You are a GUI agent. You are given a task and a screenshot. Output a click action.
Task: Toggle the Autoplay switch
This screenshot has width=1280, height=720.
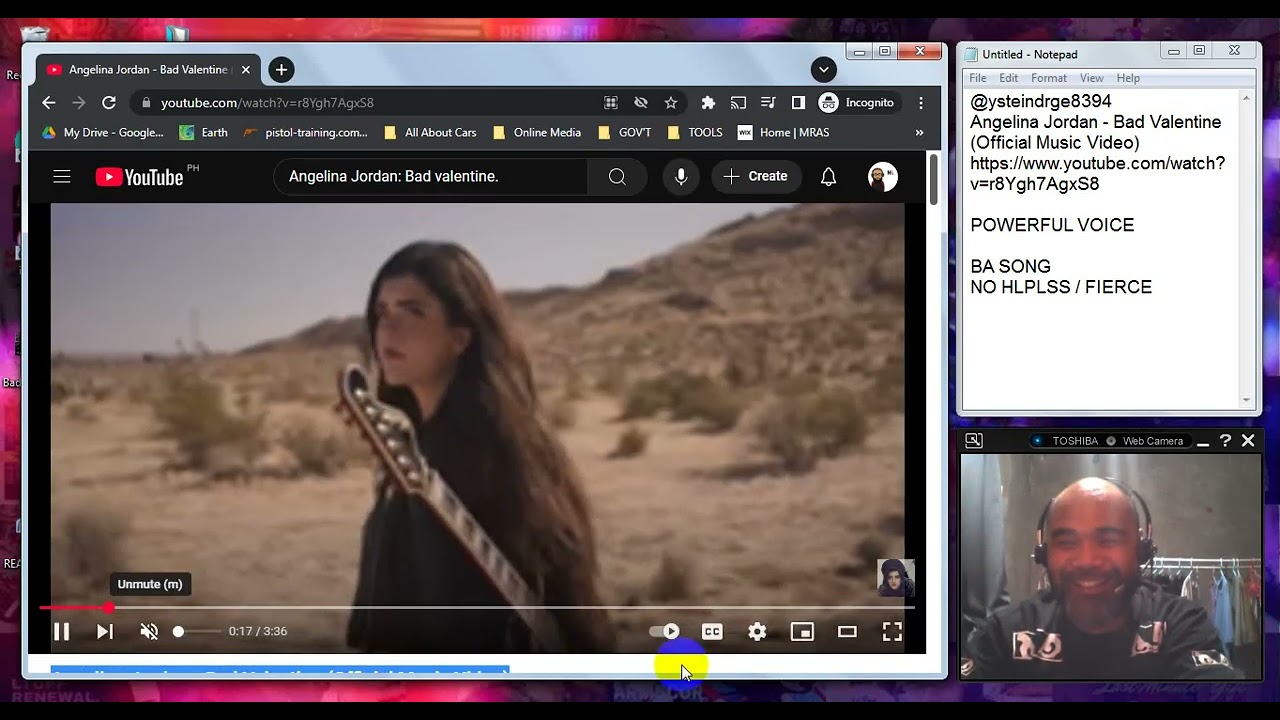point(665,631)
